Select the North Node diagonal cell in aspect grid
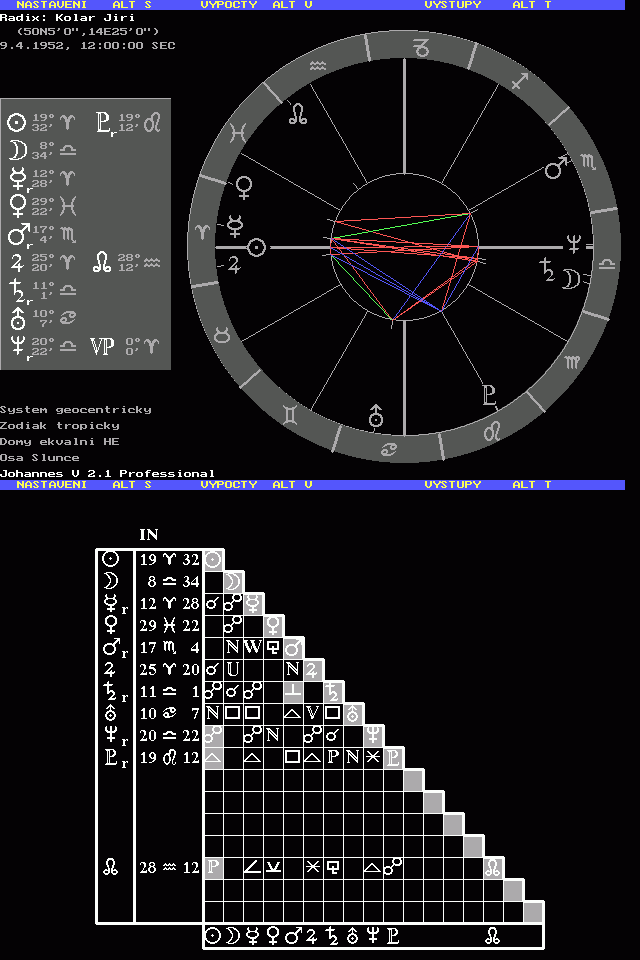The image size is (640, 960). click(x=493, y=867)
